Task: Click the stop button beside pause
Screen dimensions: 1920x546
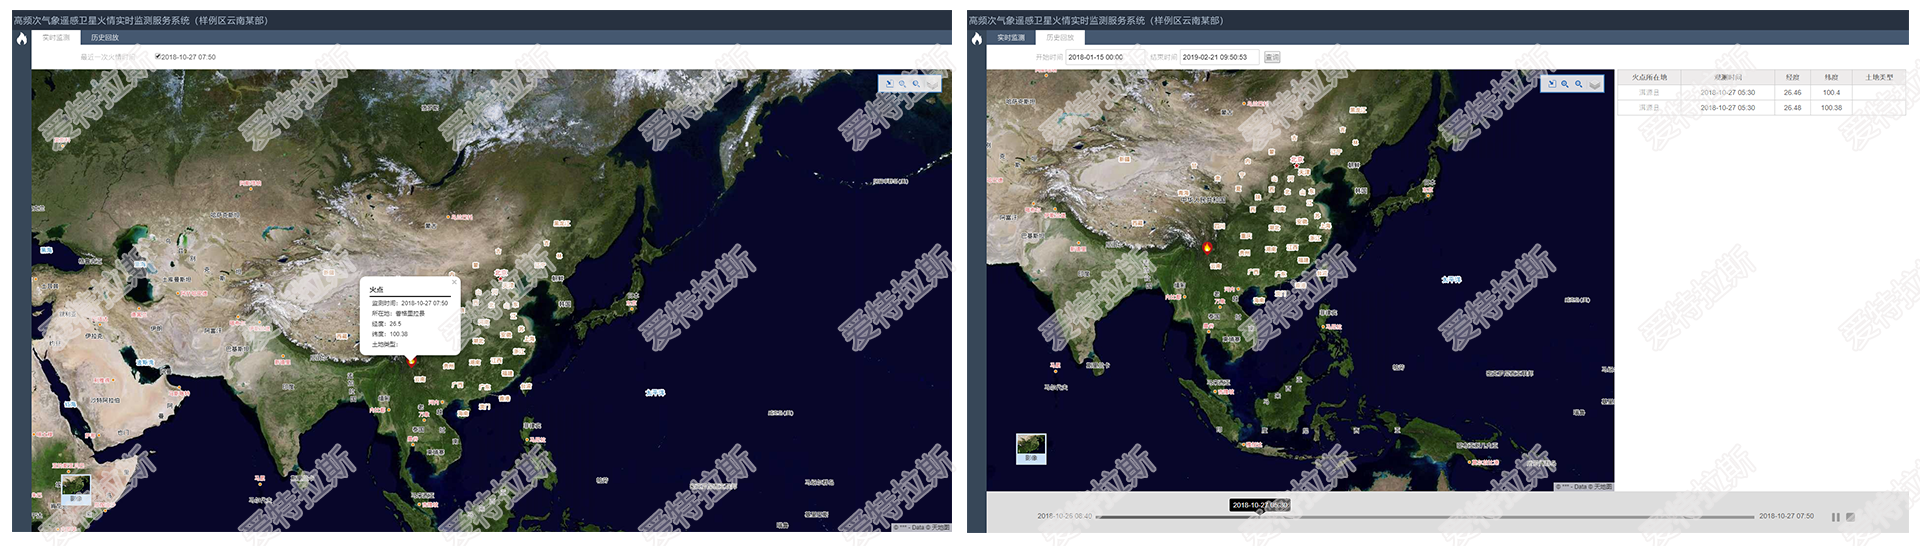Action: pos(1850,517)
